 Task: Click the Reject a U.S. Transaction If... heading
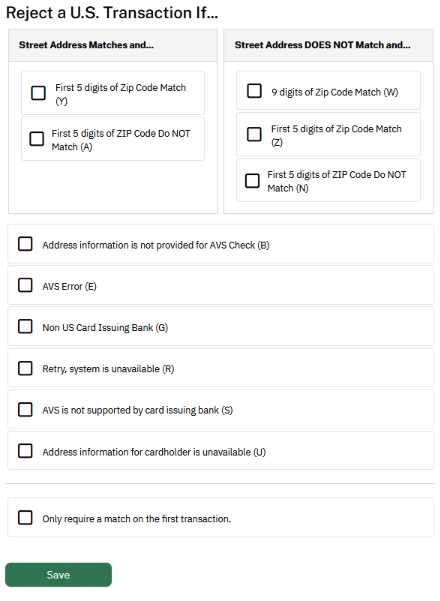[112, 13]
